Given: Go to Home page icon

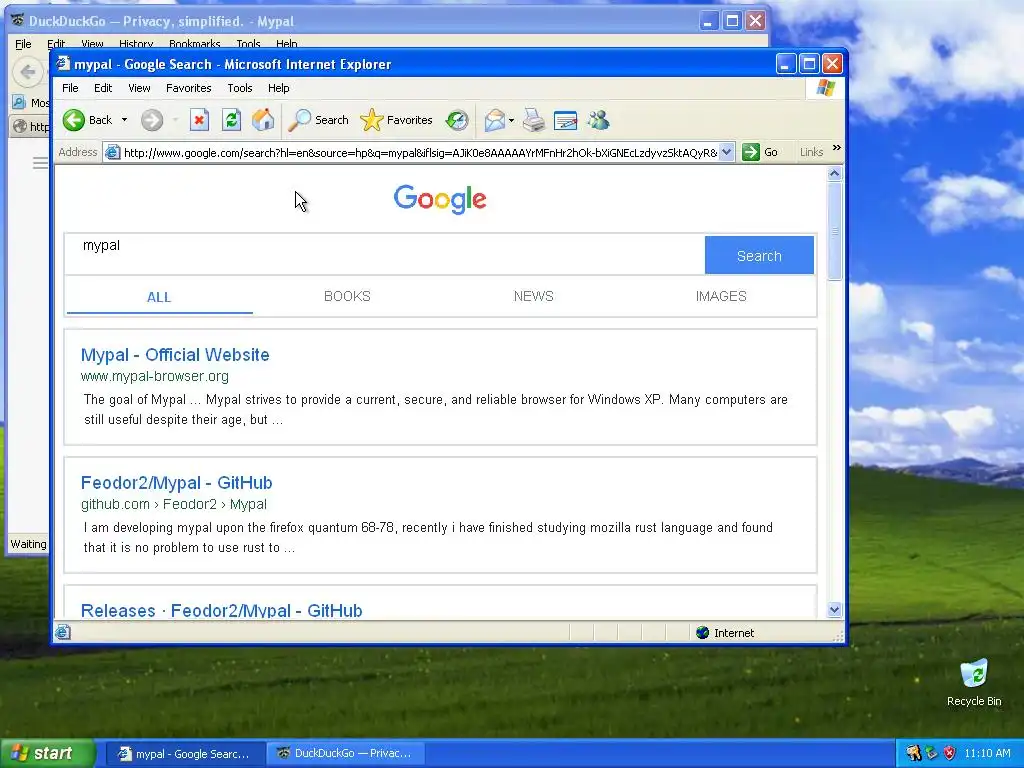Looking at the screenshot, I should click(263, 120).
